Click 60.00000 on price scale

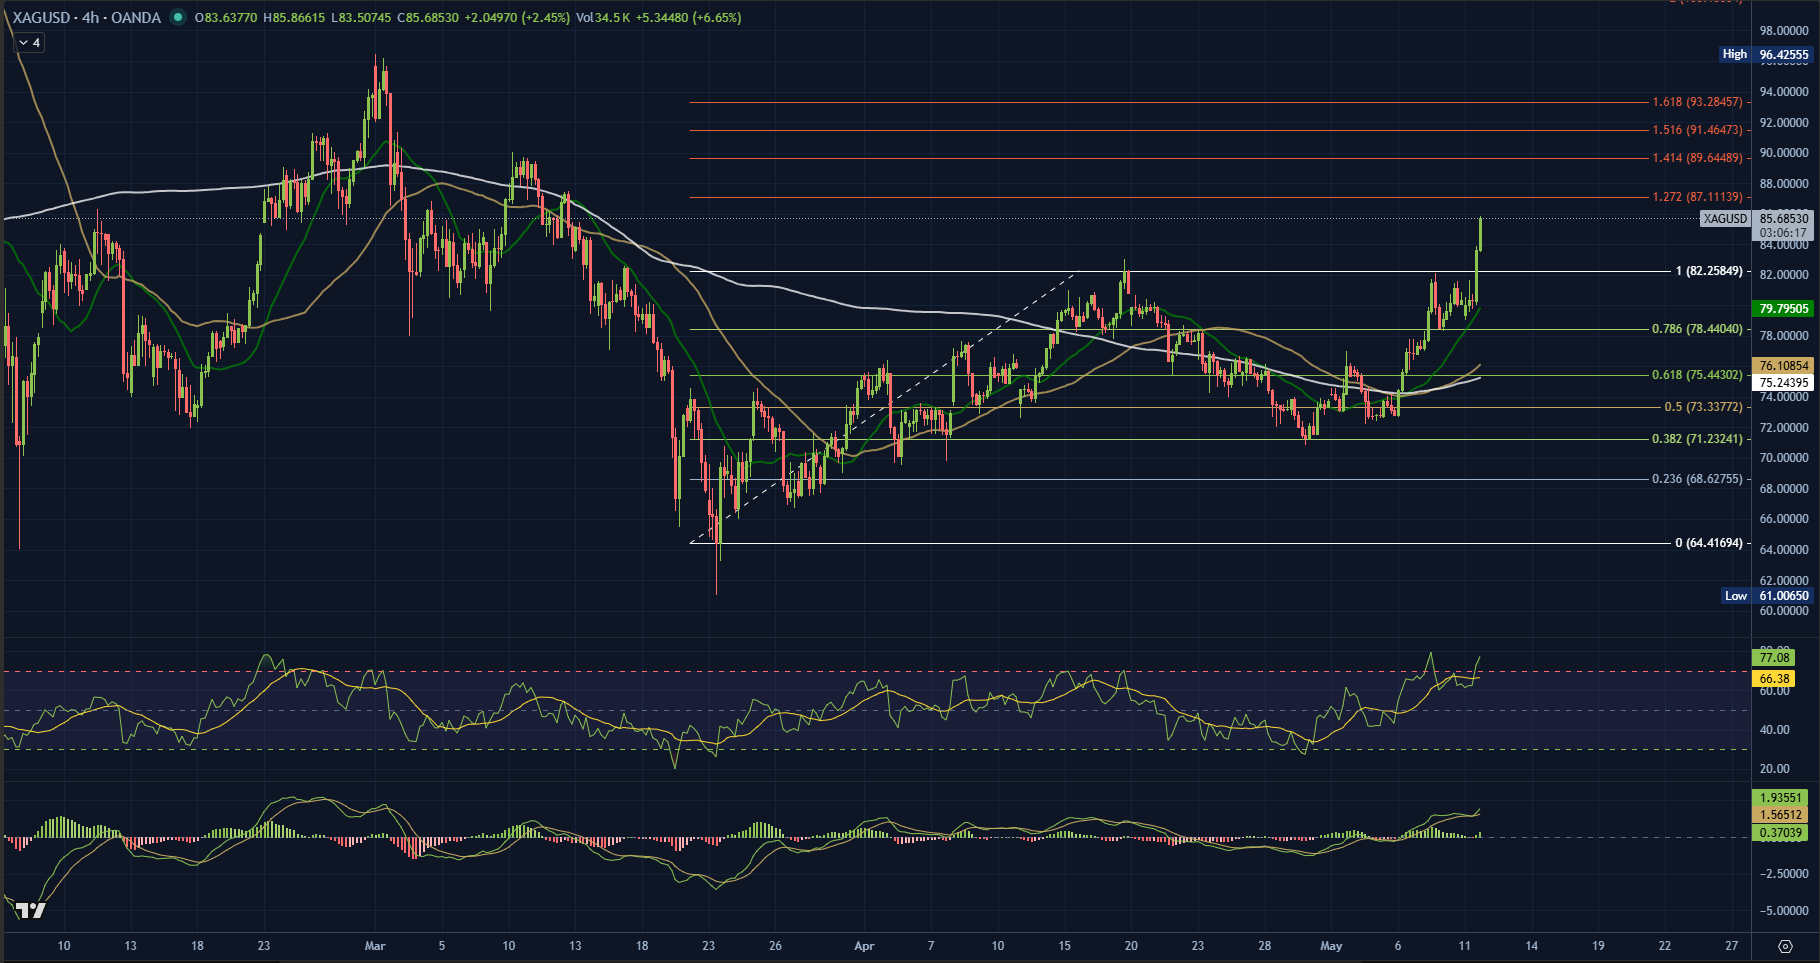[x=1784, y=610]
